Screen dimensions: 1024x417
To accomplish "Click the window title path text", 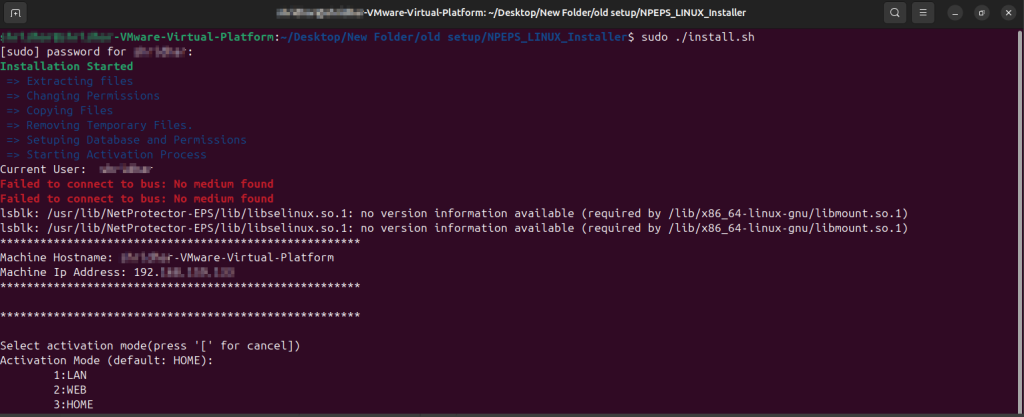I will pyautogui.click(x=511, y=13).
